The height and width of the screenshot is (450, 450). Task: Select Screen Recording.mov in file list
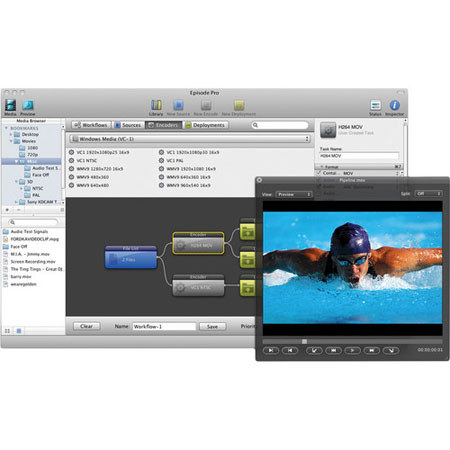(x=29, y=262)
